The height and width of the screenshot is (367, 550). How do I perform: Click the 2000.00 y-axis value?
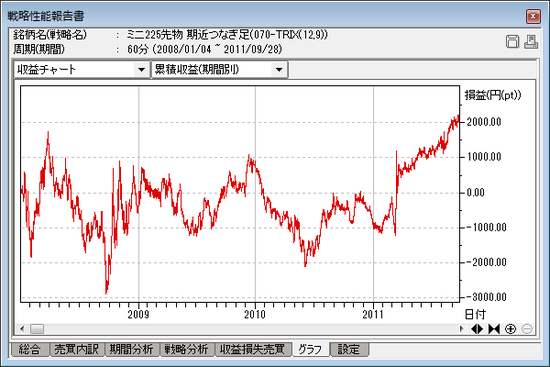tap(484, 122)
